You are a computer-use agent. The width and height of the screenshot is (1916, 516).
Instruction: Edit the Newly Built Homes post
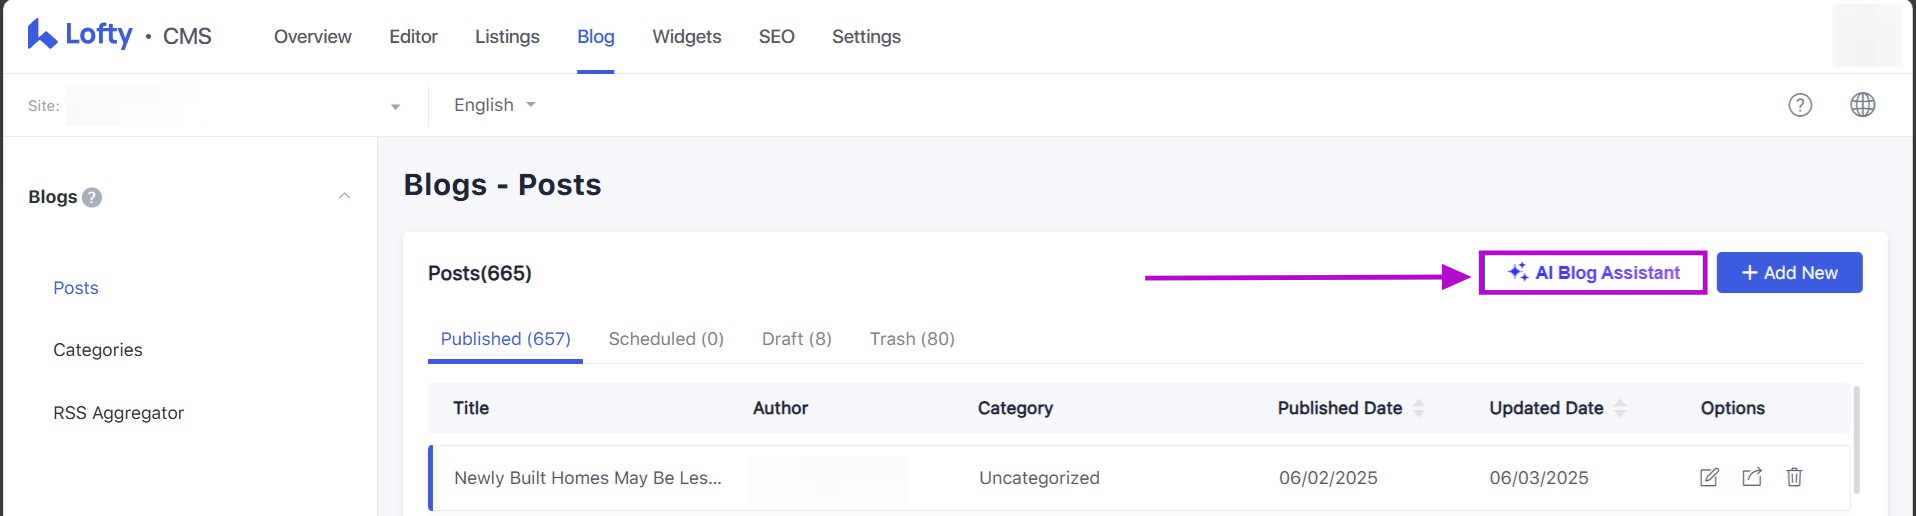click(1709, 477)
